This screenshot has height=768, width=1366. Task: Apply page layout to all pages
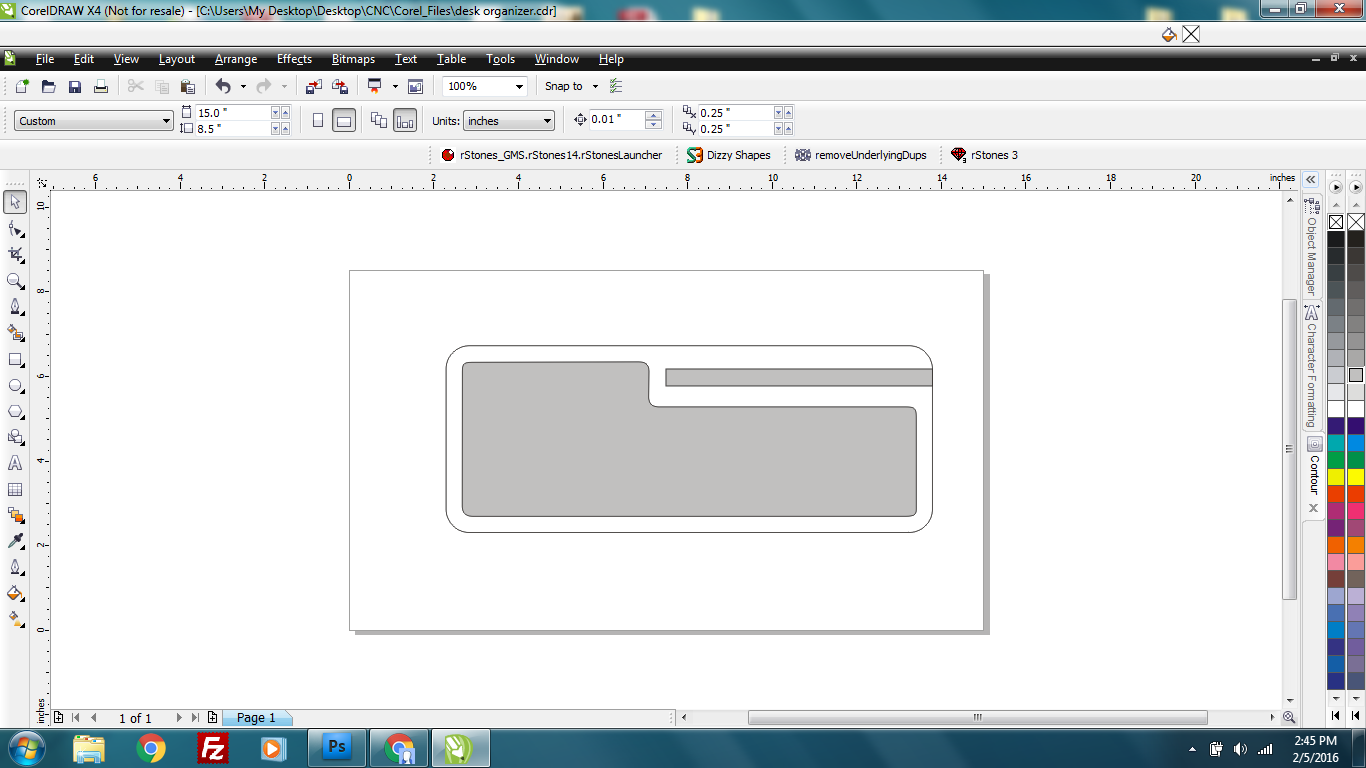tap(379, 120)
